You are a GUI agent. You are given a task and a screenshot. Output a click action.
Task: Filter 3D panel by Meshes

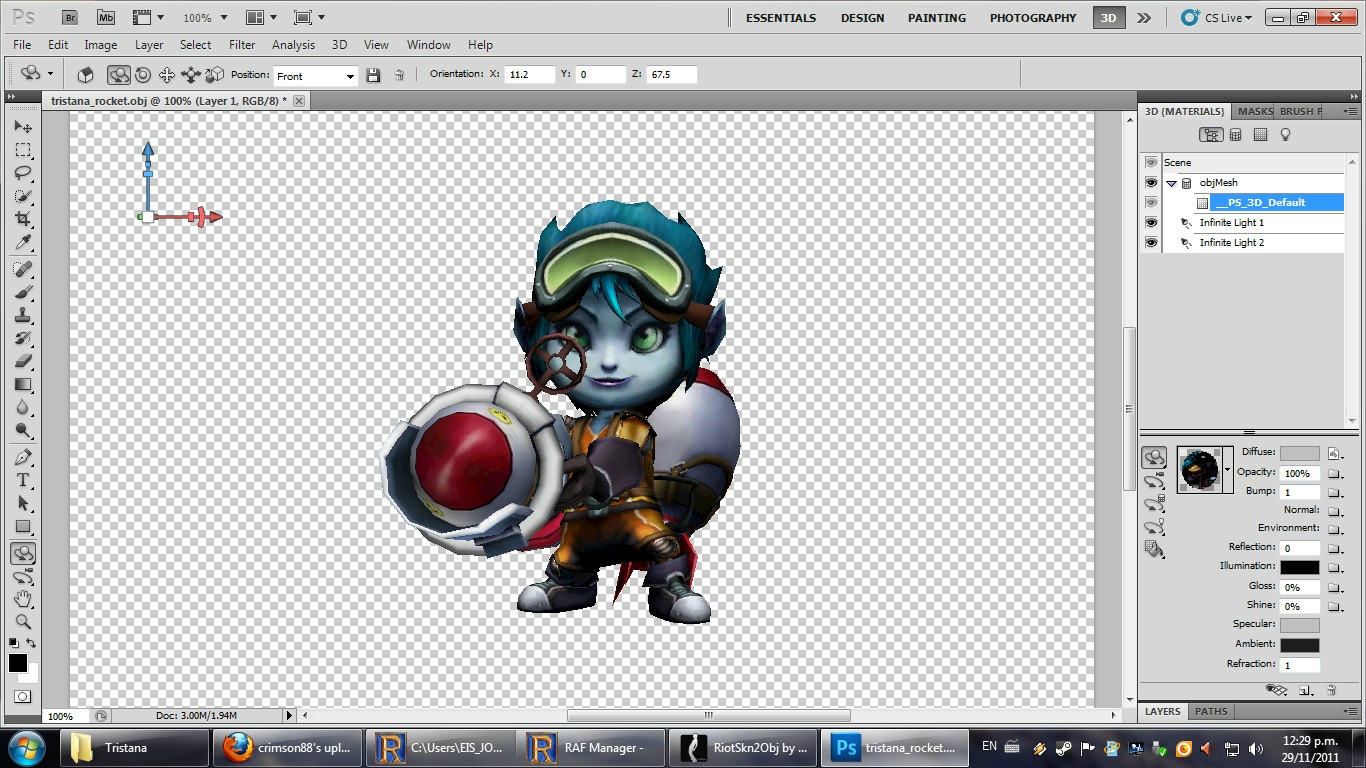[x=1236, y=135]
